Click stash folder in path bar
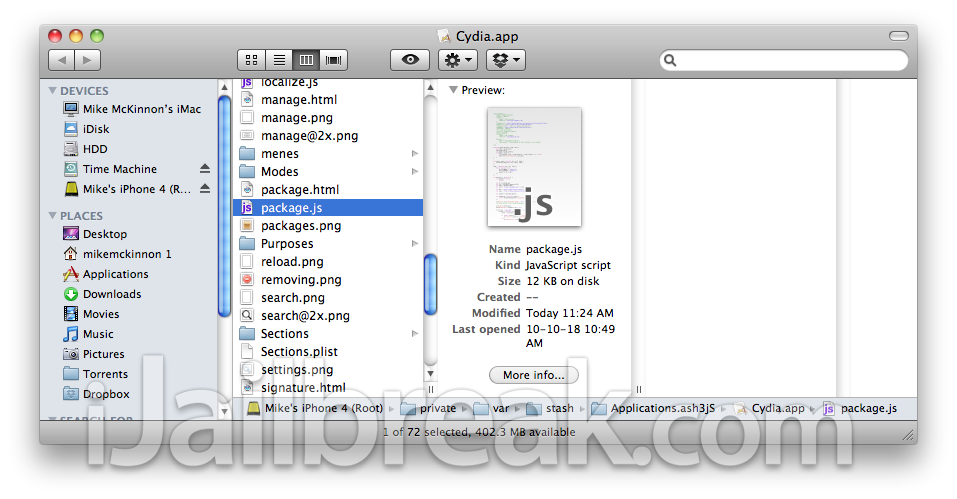 point(550,408)
